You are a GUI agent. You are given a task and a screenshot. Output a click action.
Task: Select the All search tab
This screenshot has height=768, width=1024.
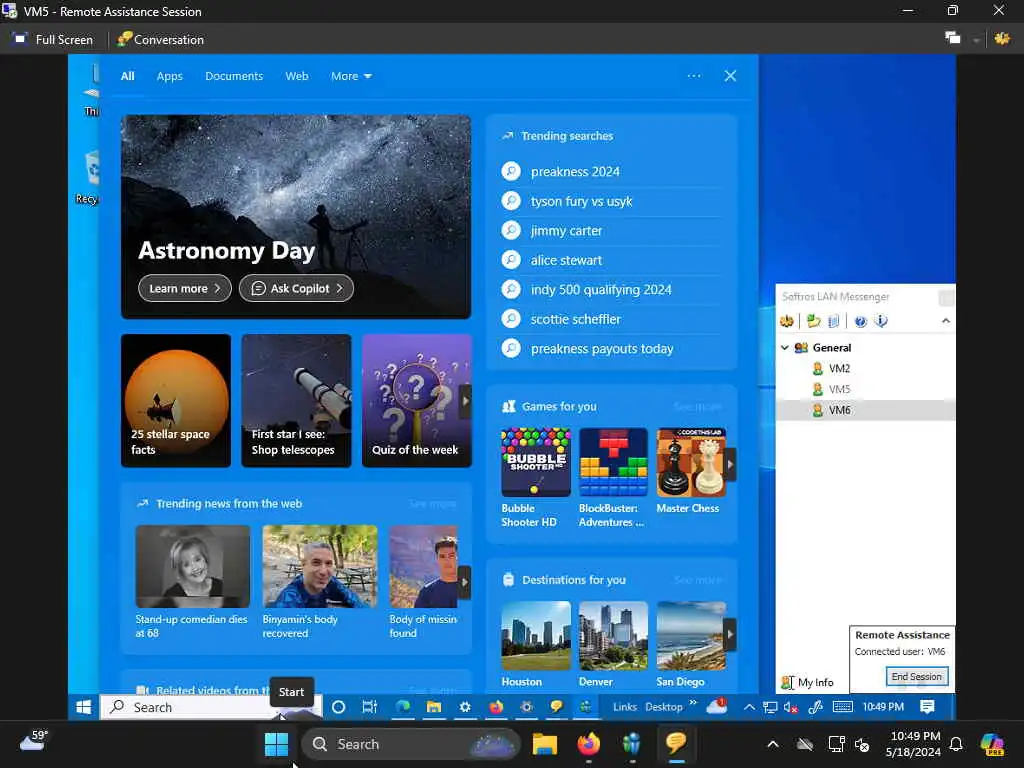tap(127, 76)
